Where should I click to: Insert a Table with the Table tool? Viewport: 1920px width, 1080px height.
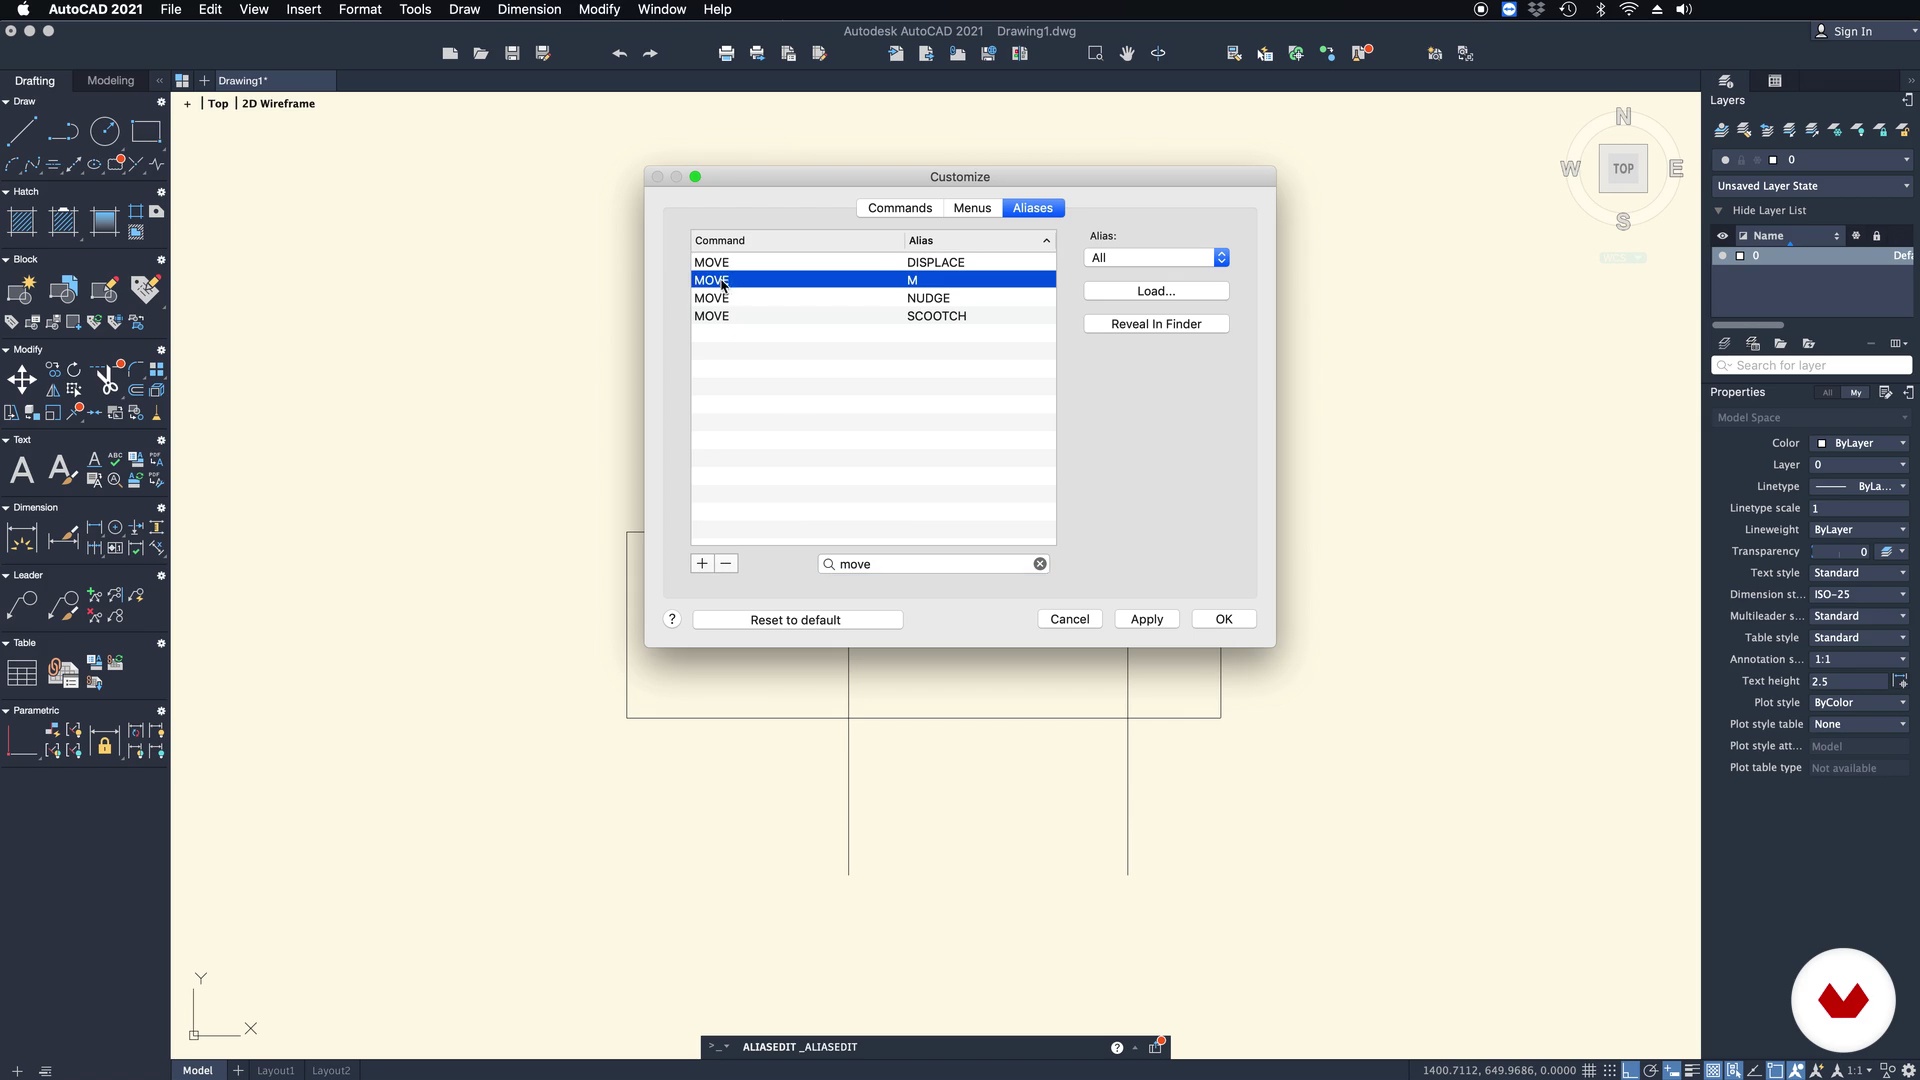[22, 673]
